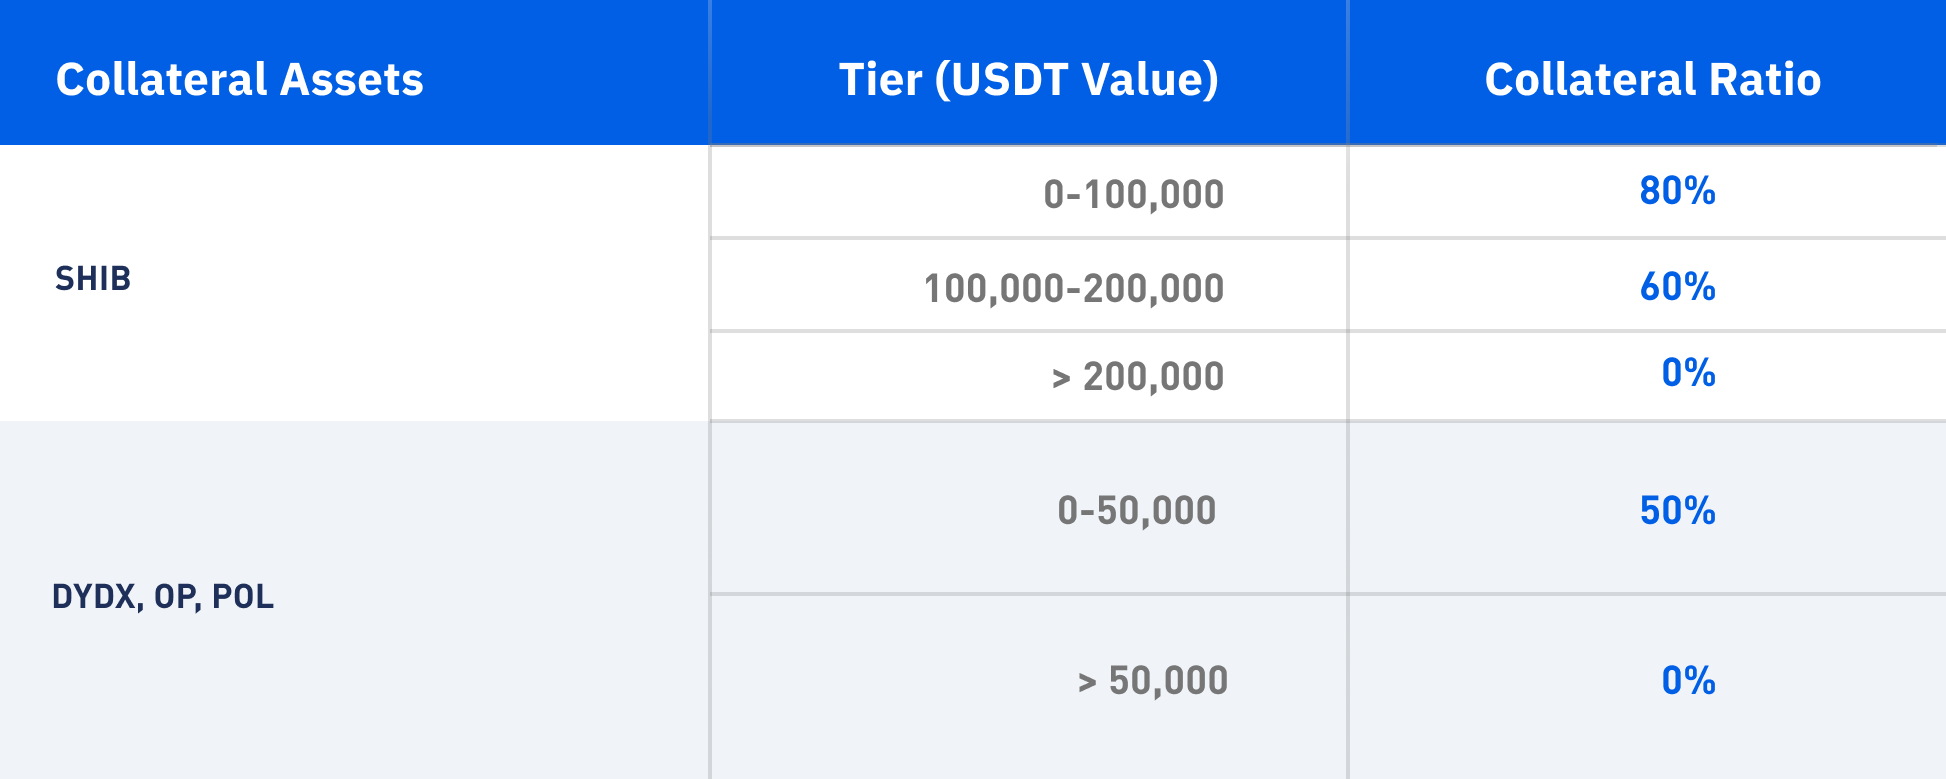This screenshot has width=1946, height=779.
Task: Click the 0% ratio in the SHIB section
Action: [x=1688, y=373]
